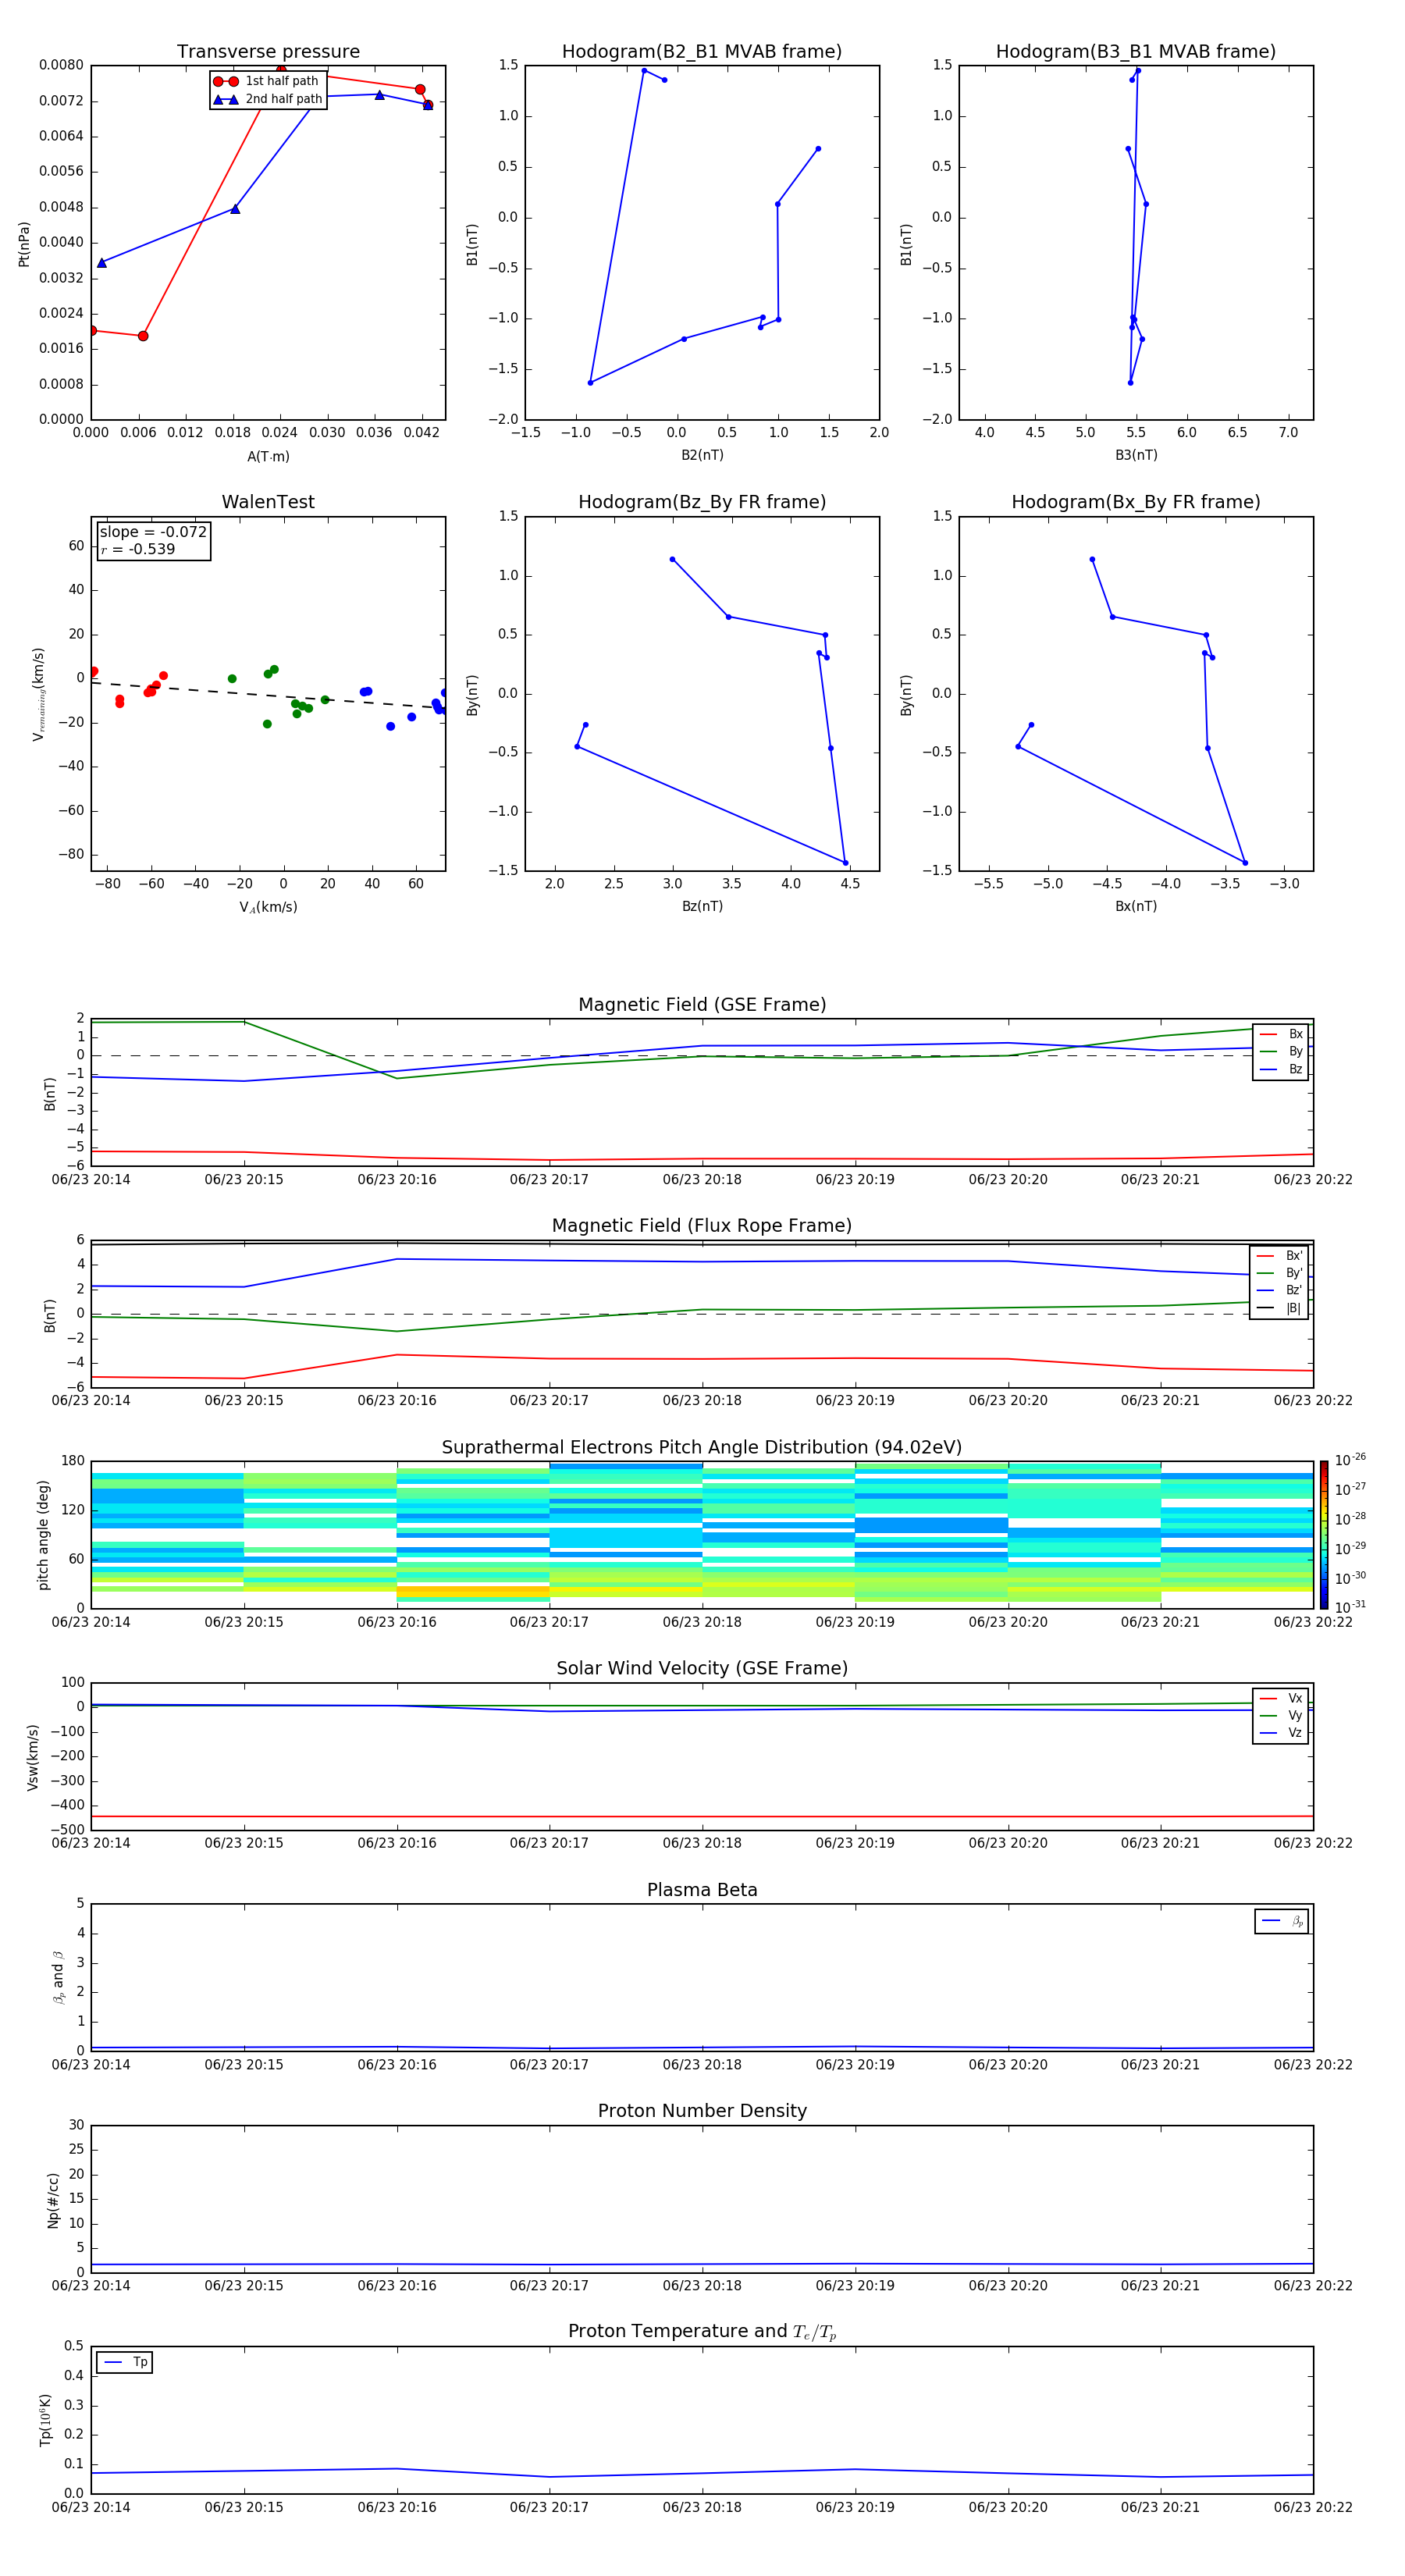Click 'Vsw(km/s)' axis label
The image size is (1405, 2576).
click(32, 1757)
